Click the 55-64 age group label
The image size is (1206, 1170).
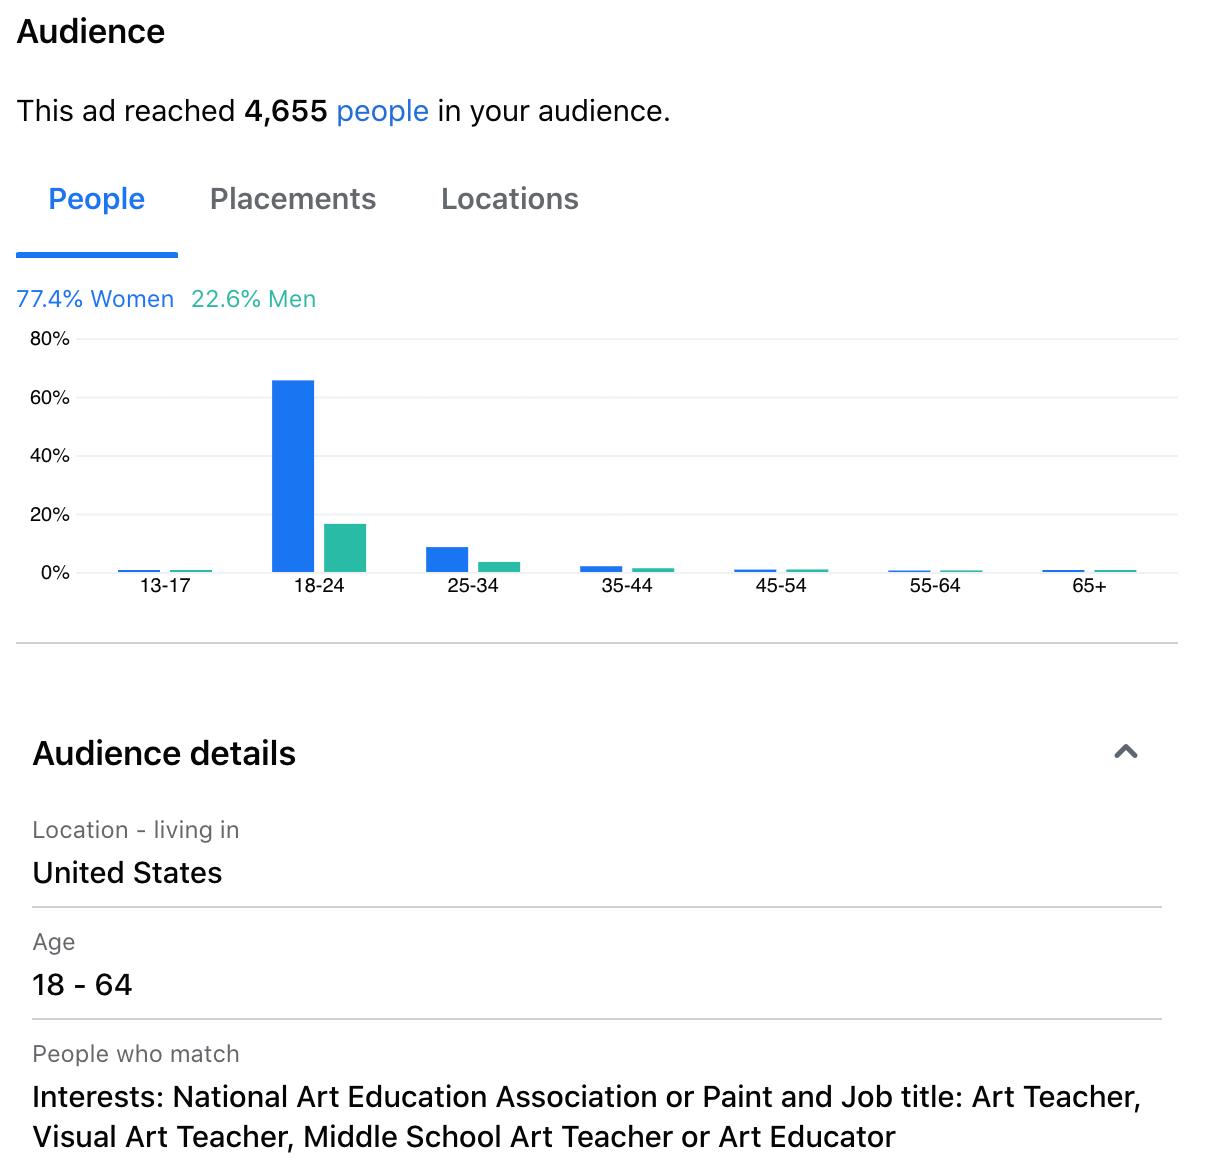pos(935,586)
